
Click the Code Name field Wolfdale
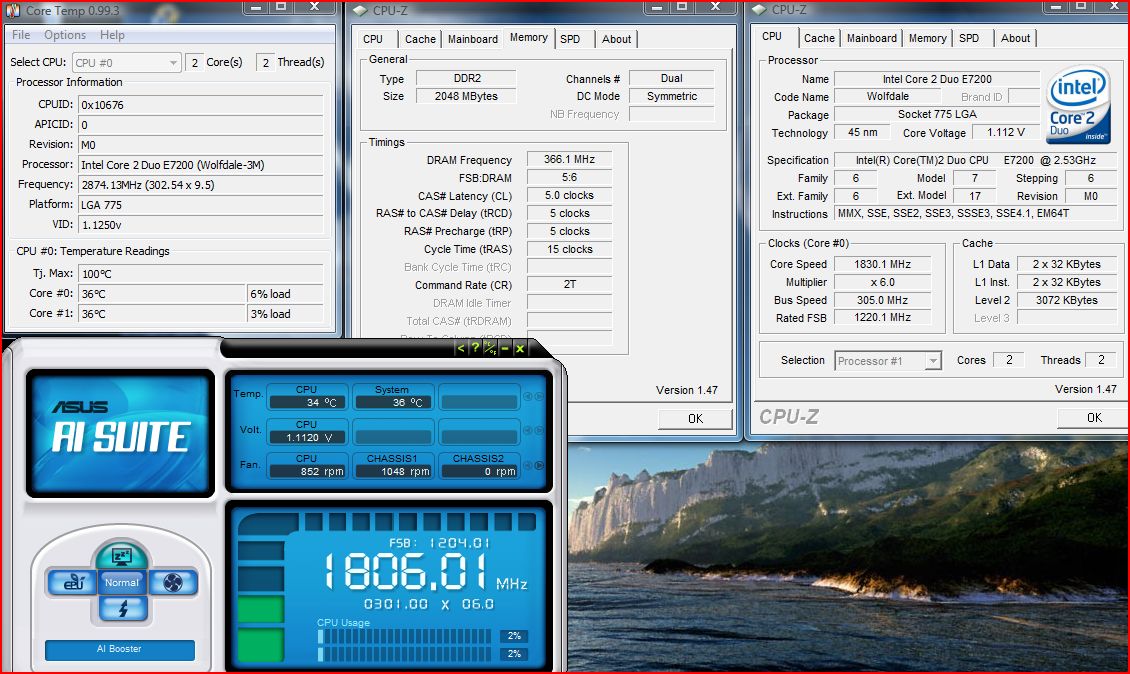[x=887, y=97]
